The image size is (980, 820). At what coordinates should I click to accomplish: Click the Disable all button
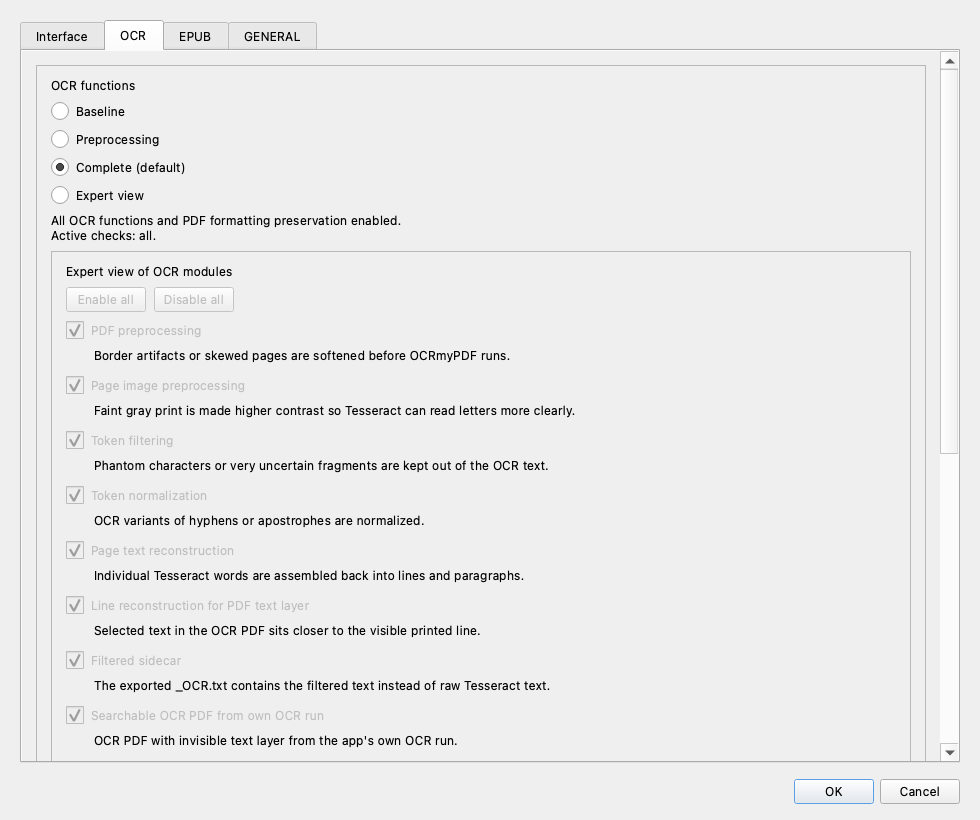tap(194, 299)
